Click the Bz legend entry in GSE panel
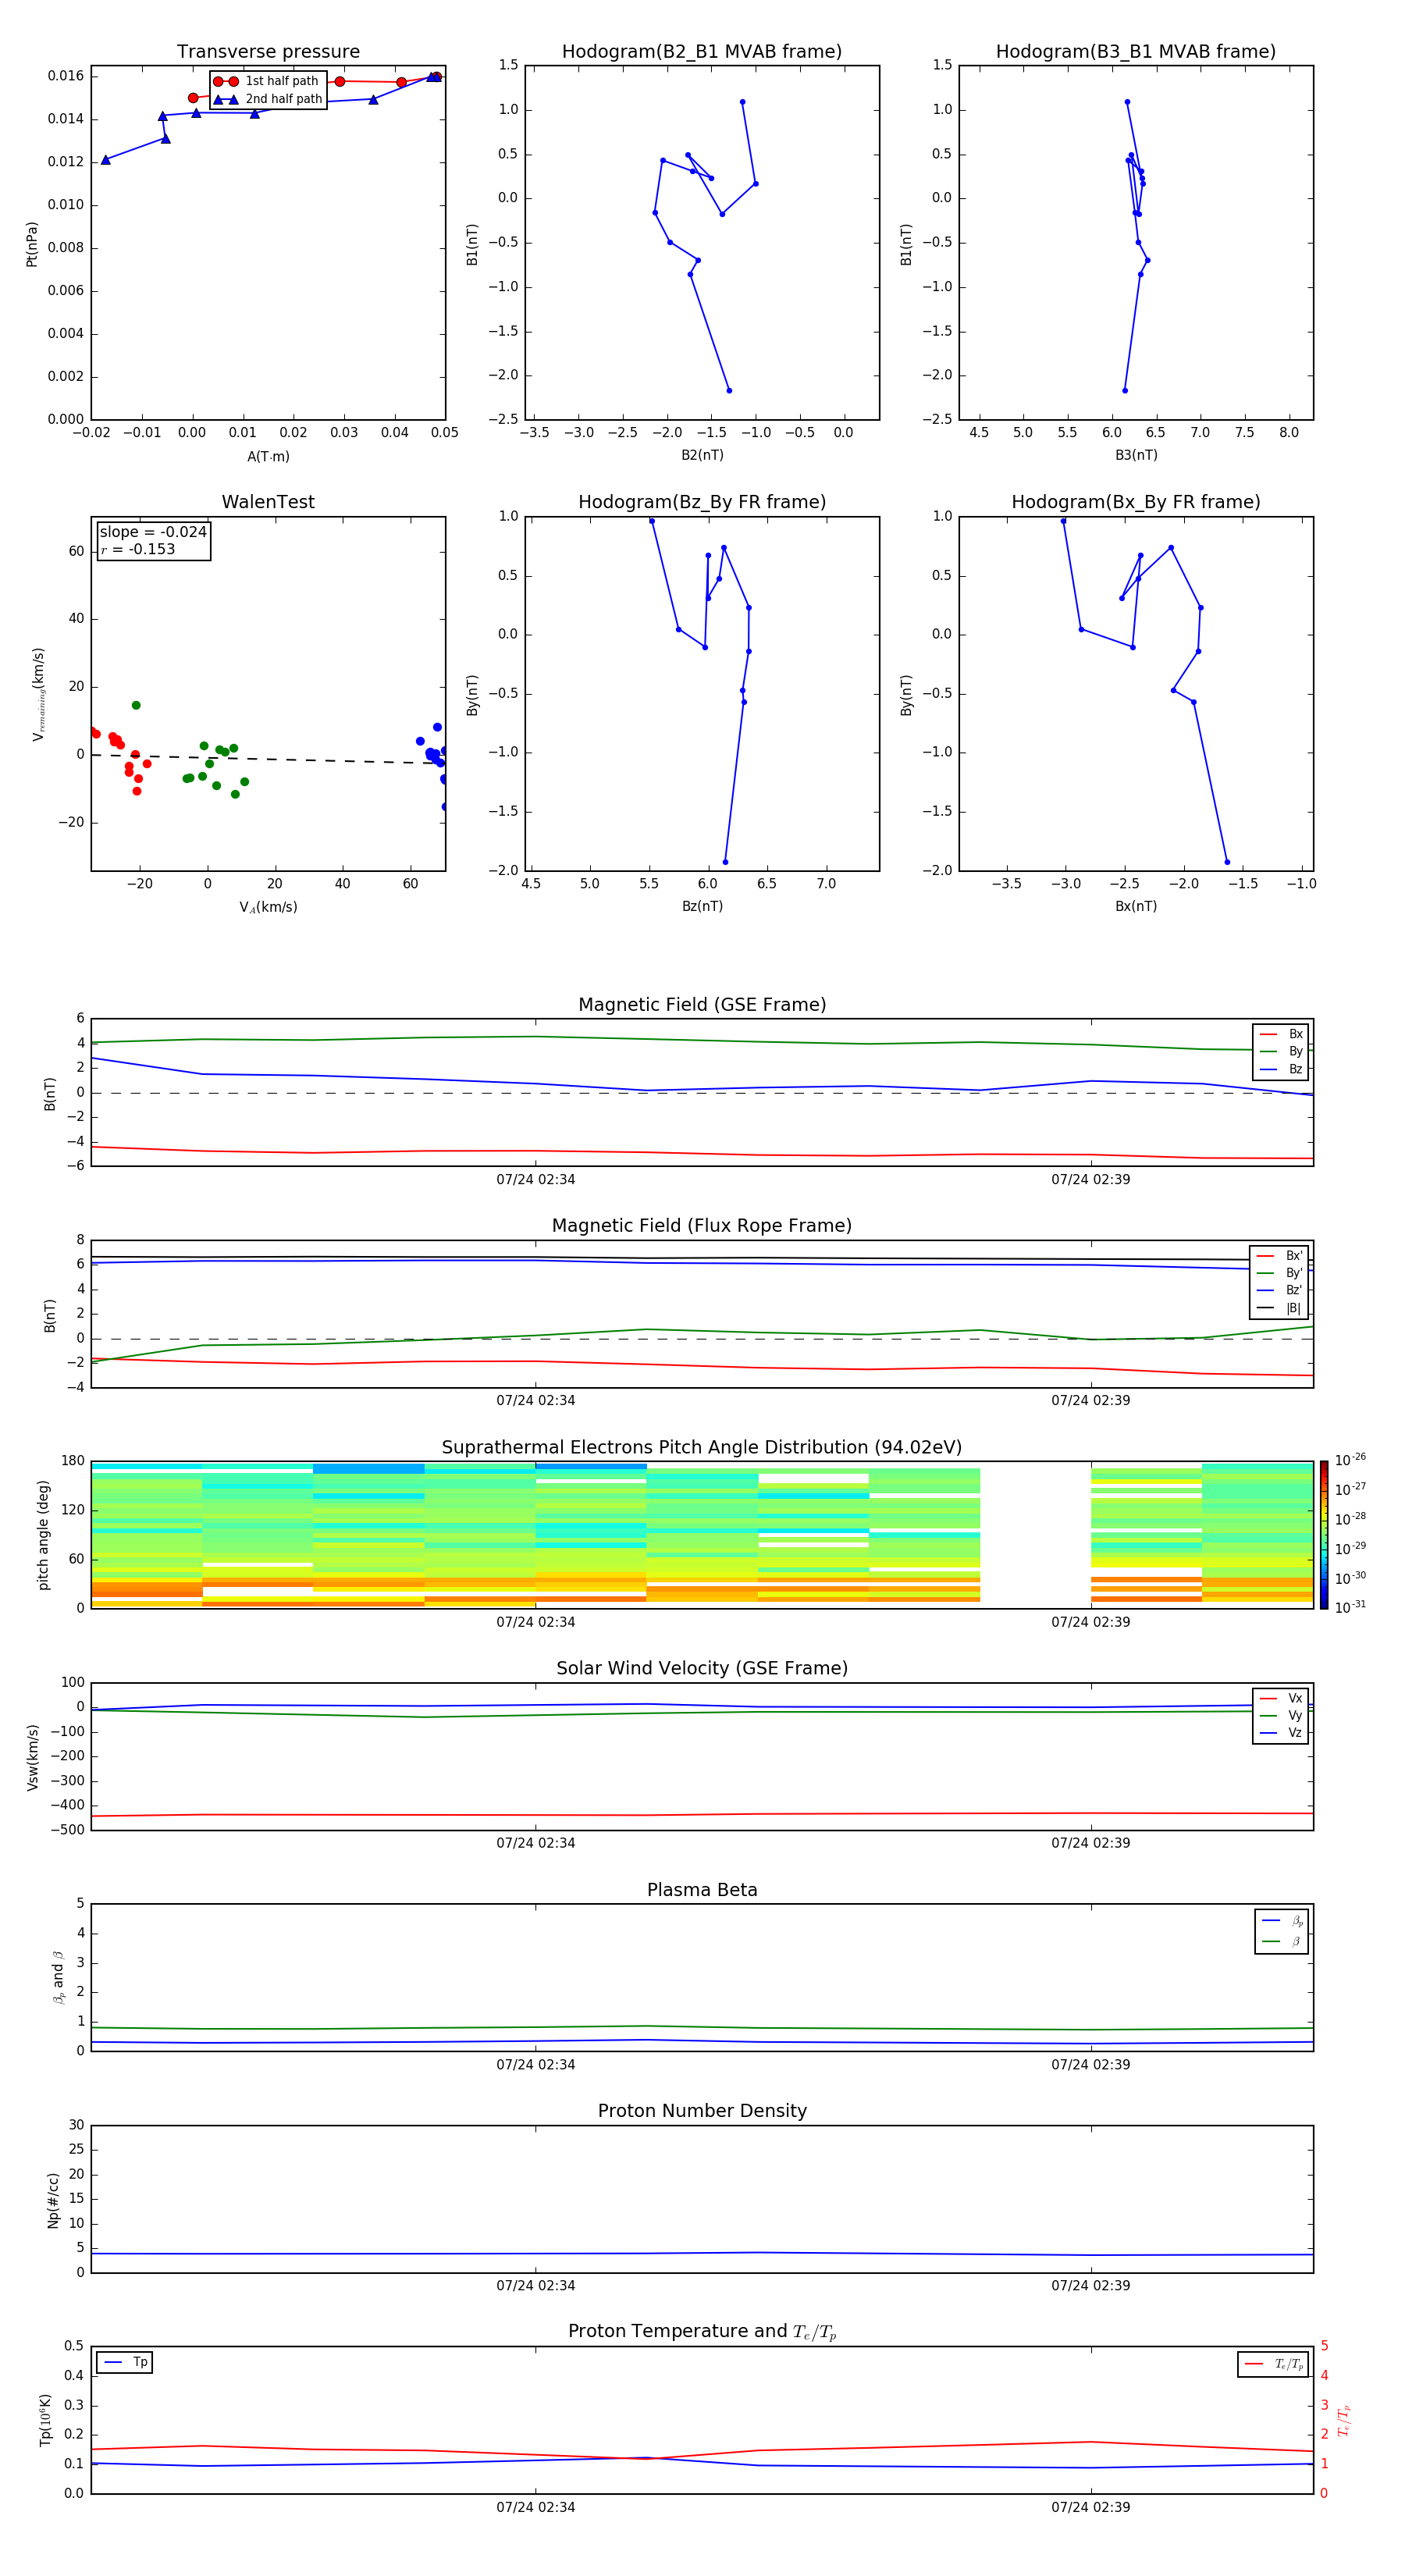Screen dimensions: 1405x2576 [1281, 1069]
